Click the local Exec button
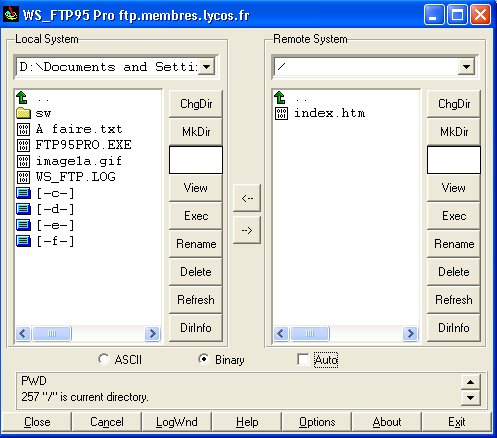Screen dimensions: 497x438 (x=196, y=216)
